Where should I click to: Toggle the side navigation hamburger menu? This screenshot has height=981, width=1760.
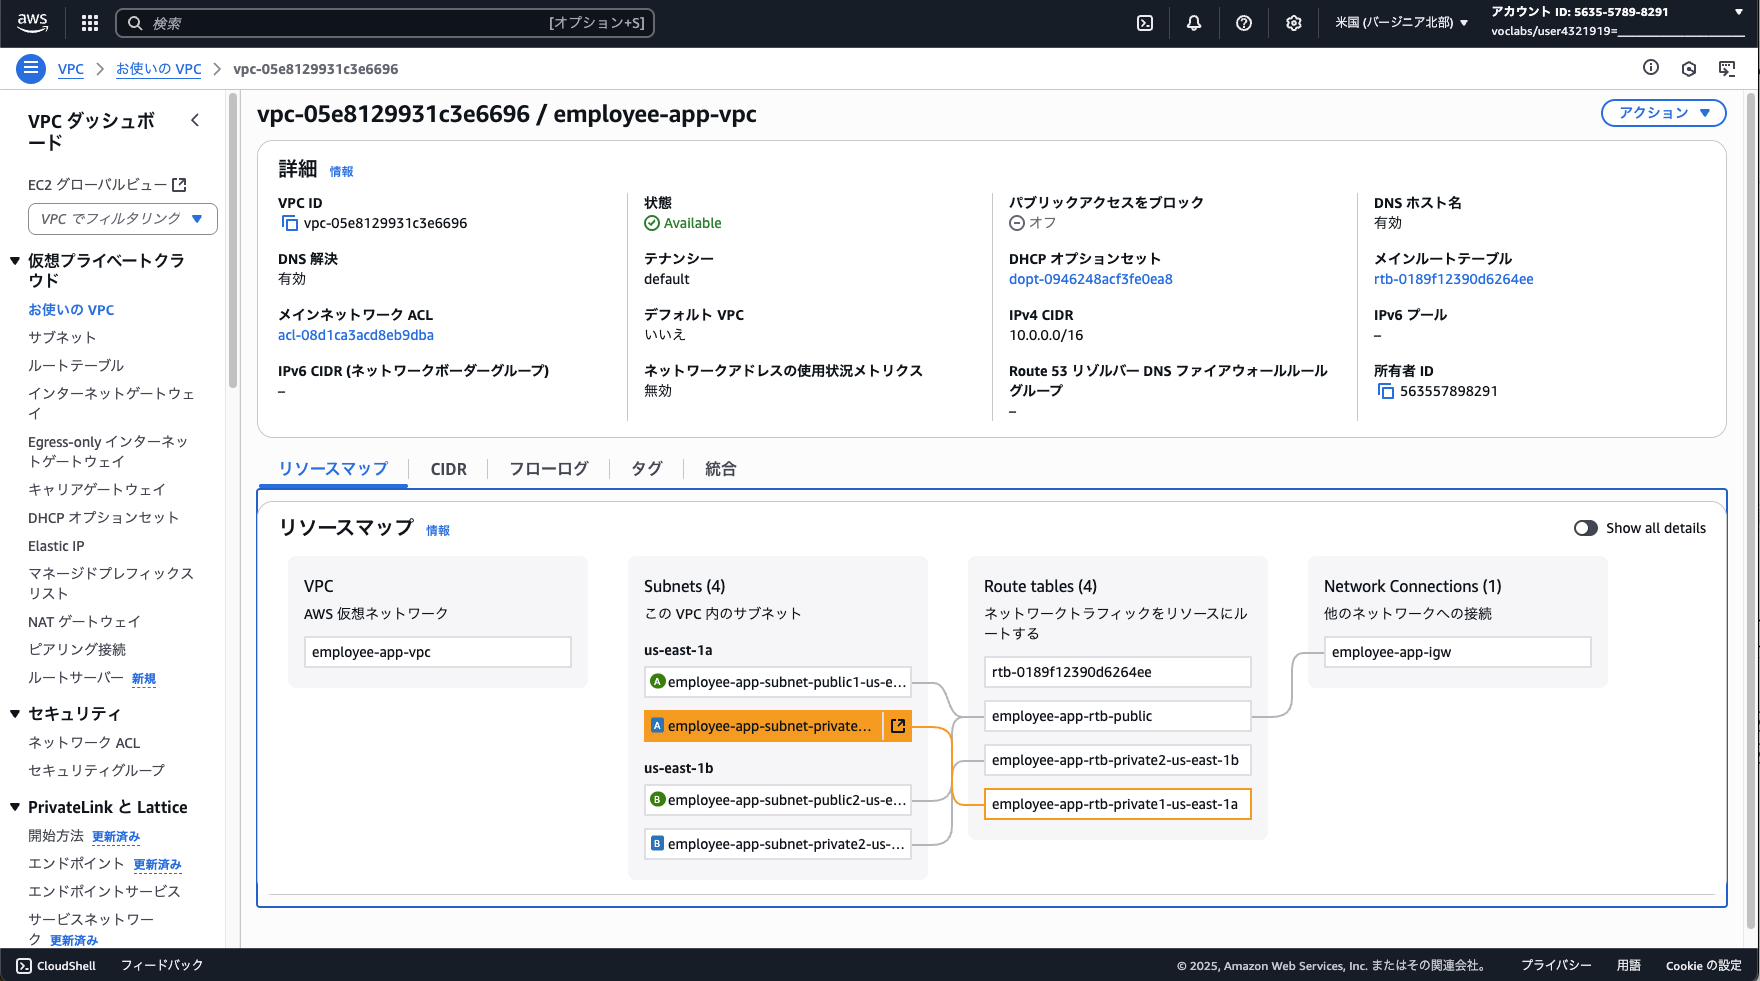(x=31, y=69)
